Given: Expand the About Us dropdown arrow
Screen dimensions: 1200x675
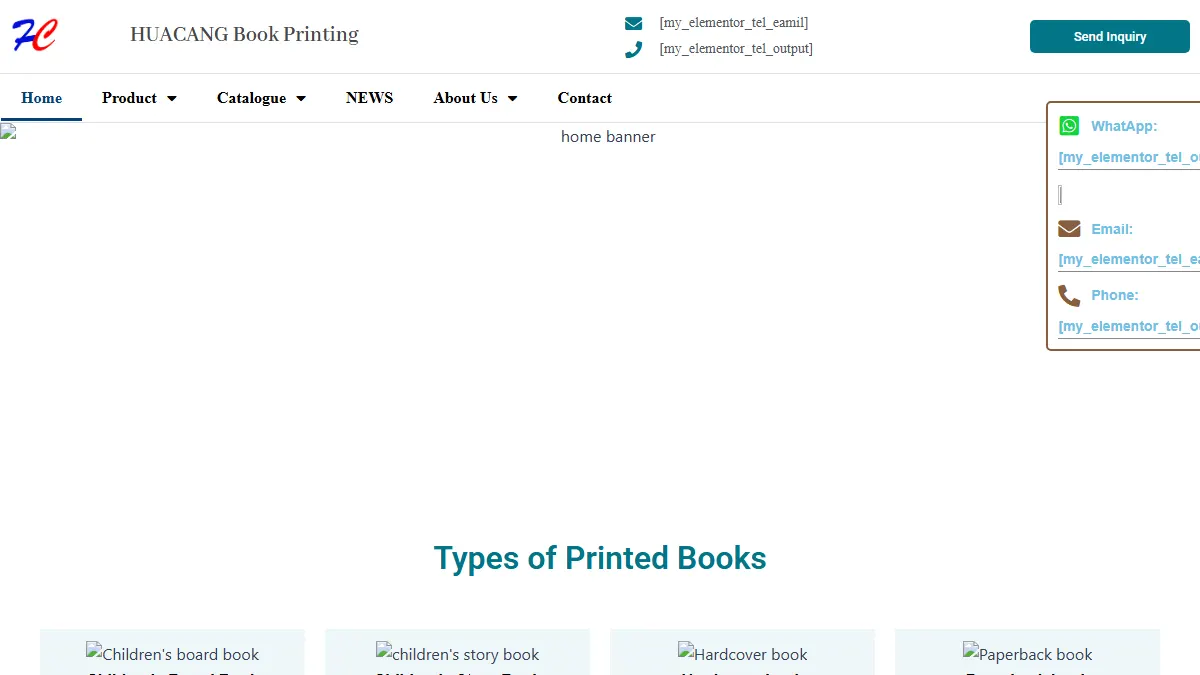Looking at the screenshot, I should pyautogui.click(x=513, y=98).
